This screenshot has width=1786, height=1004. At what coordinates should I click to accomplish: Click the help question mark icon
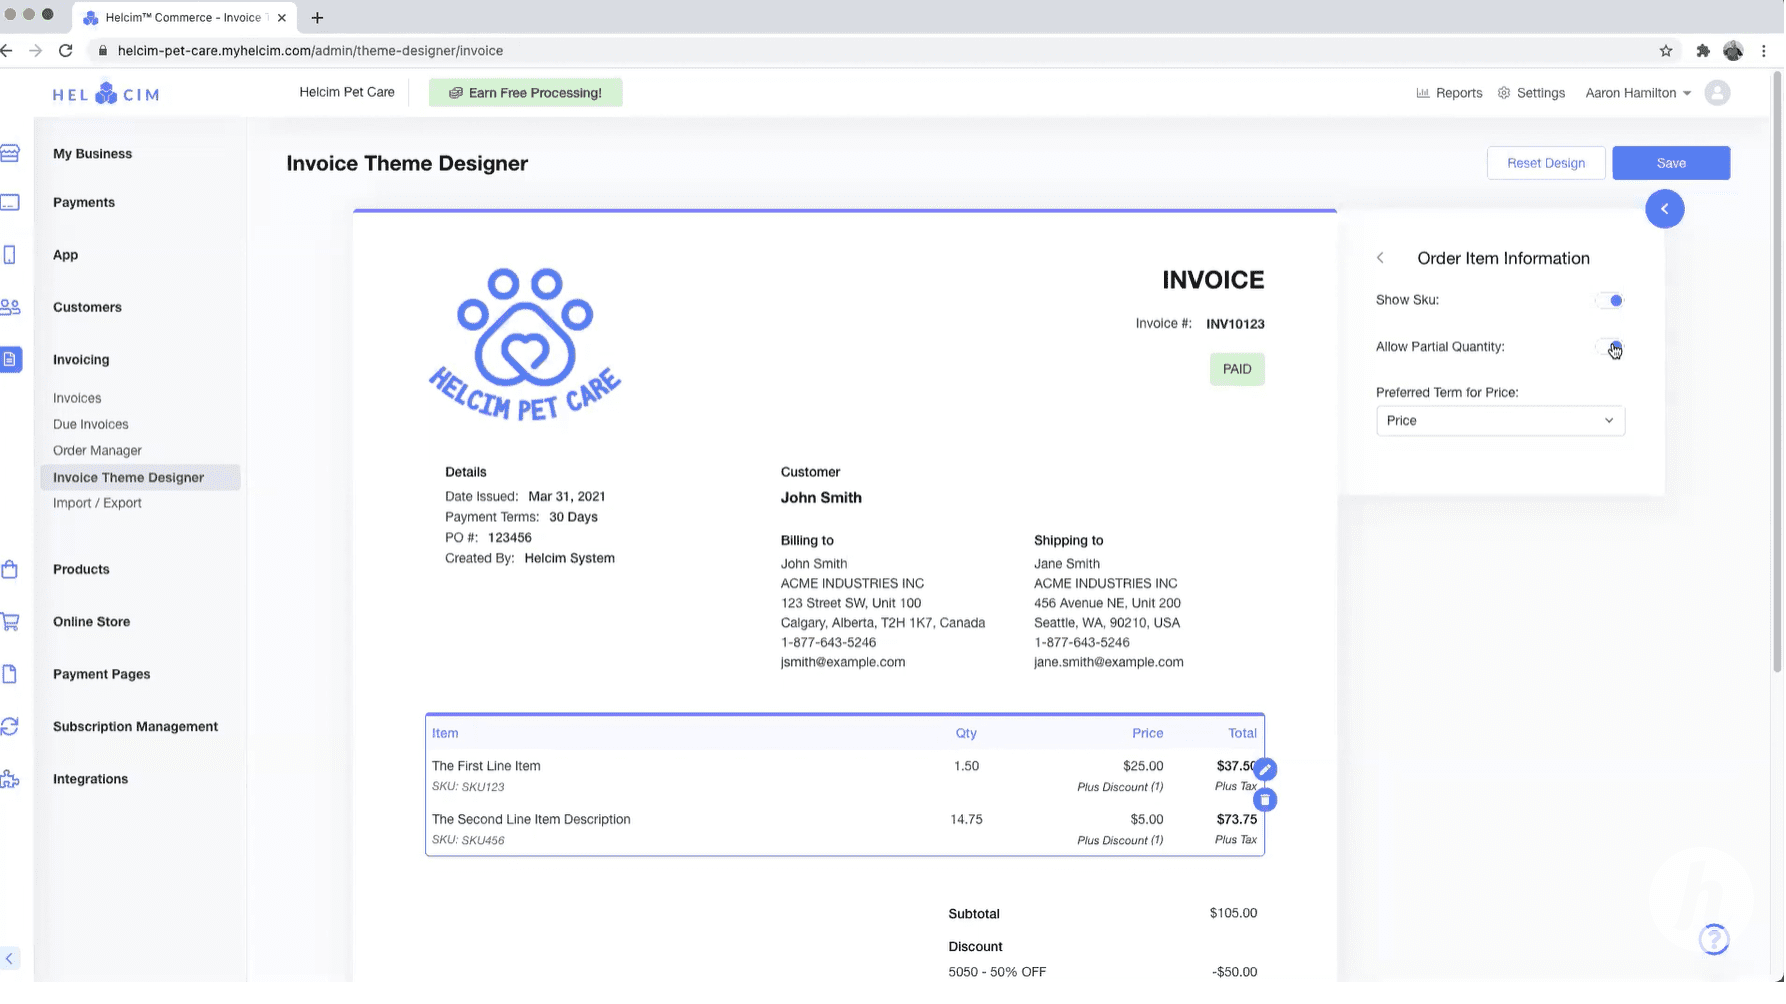[1713, 939]
